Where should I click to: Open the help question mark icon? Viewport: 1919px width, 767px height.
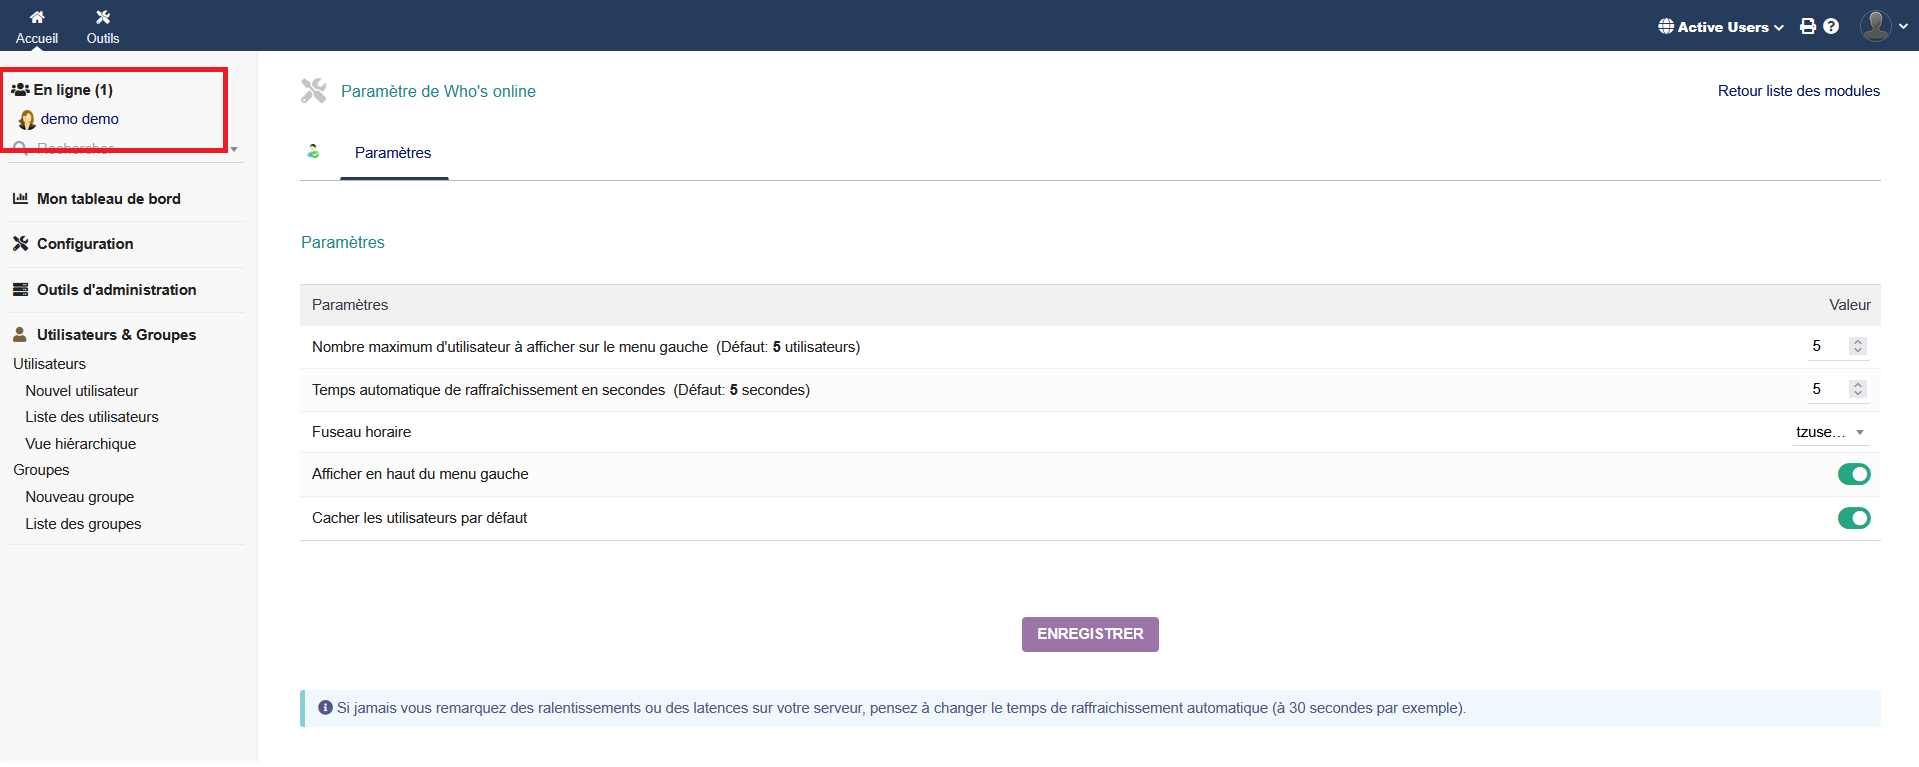click(x=1831, y=26)
